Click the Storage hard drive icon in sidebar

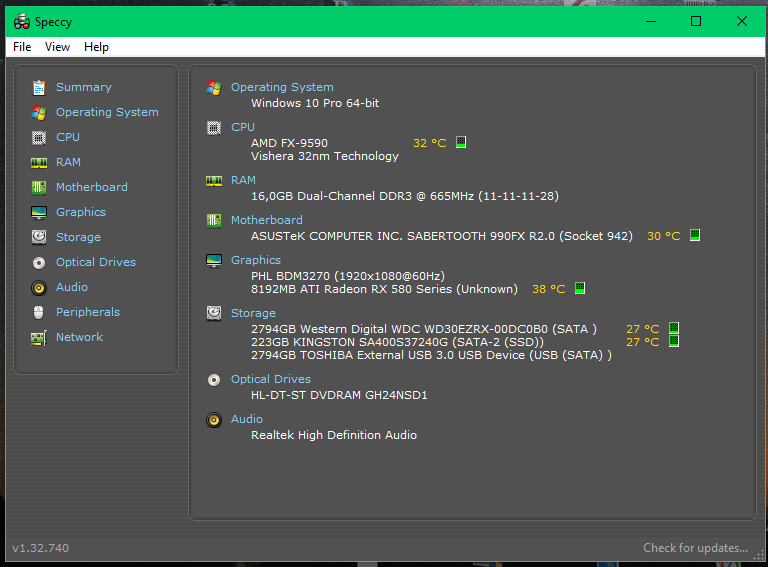point(39,237)
